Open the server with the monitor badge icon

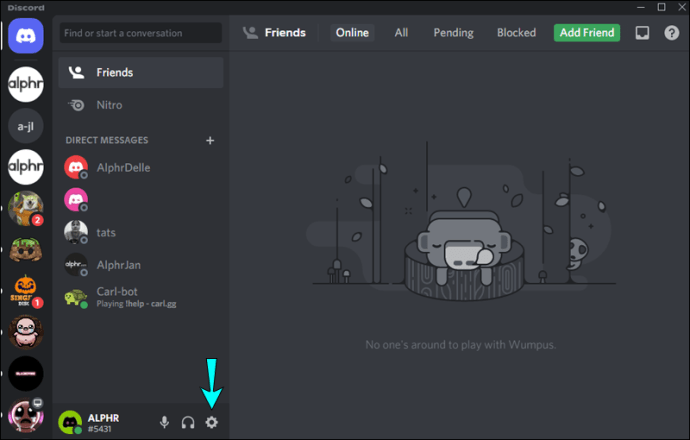(x=26, y=415)
